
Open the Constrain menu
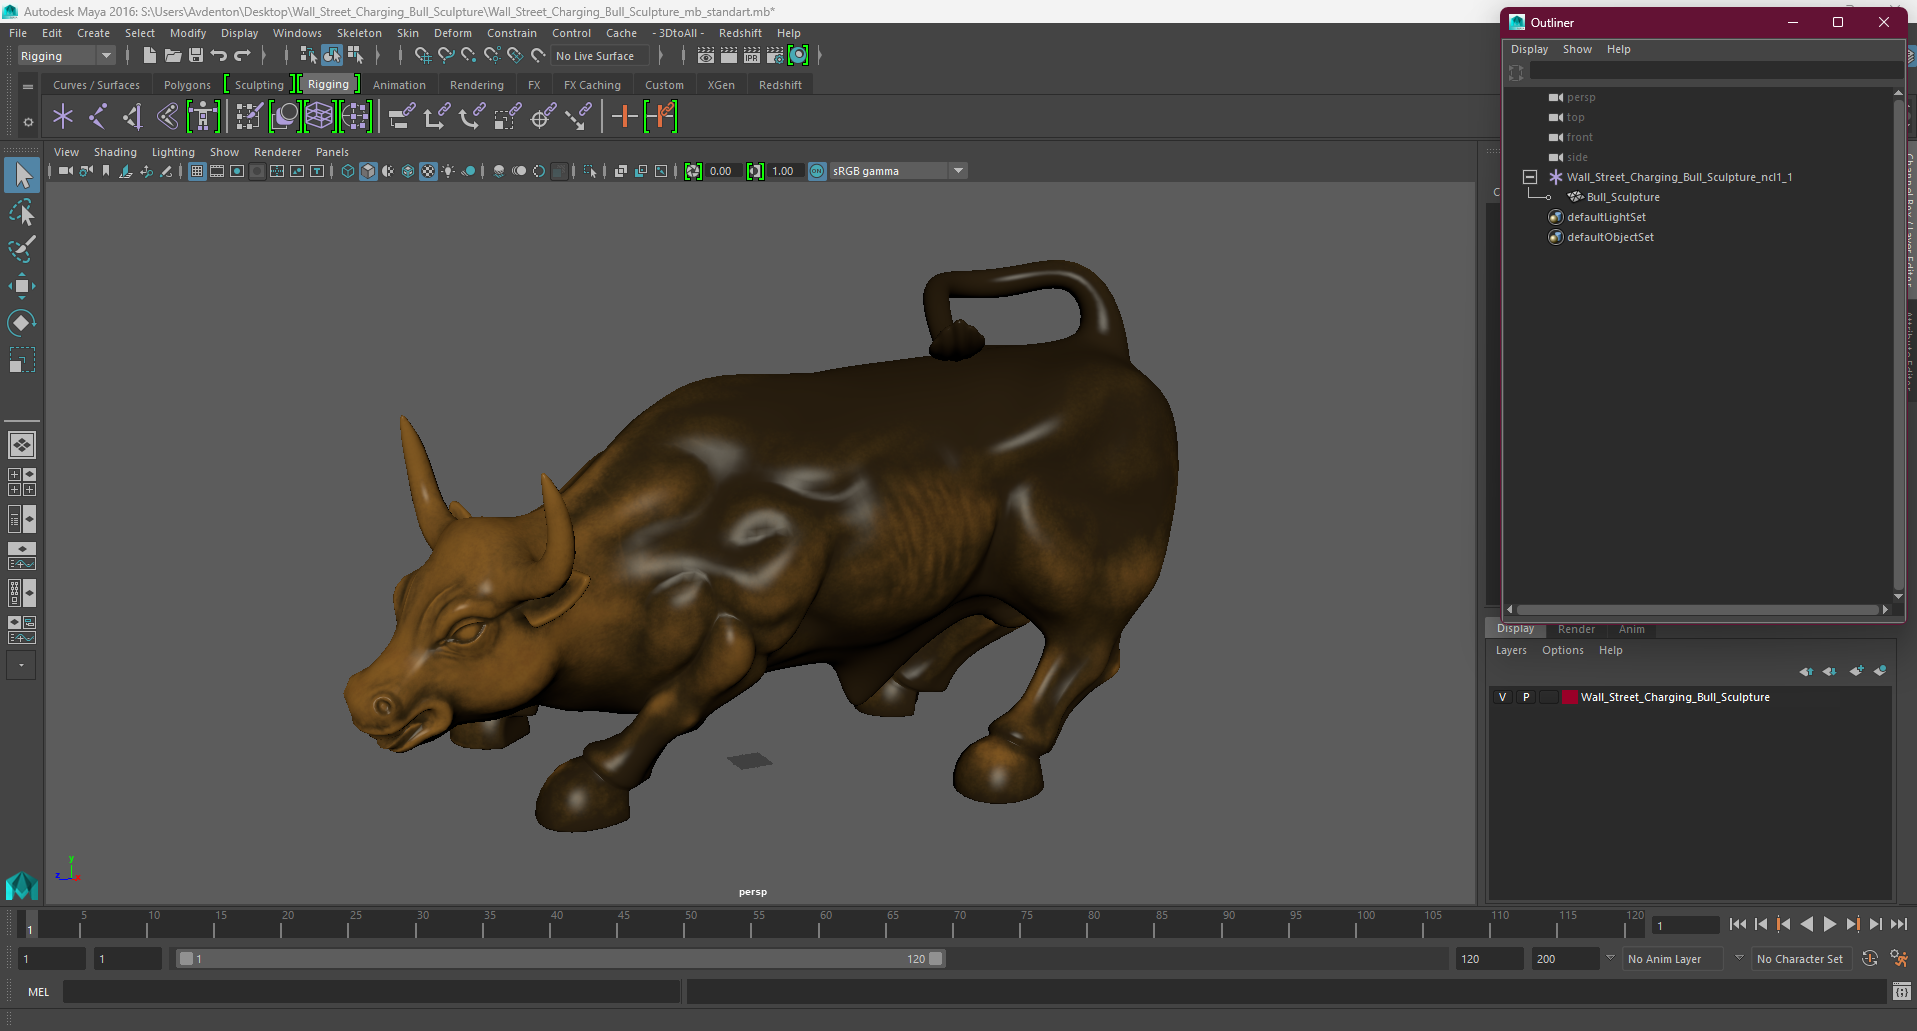(512, 33)
